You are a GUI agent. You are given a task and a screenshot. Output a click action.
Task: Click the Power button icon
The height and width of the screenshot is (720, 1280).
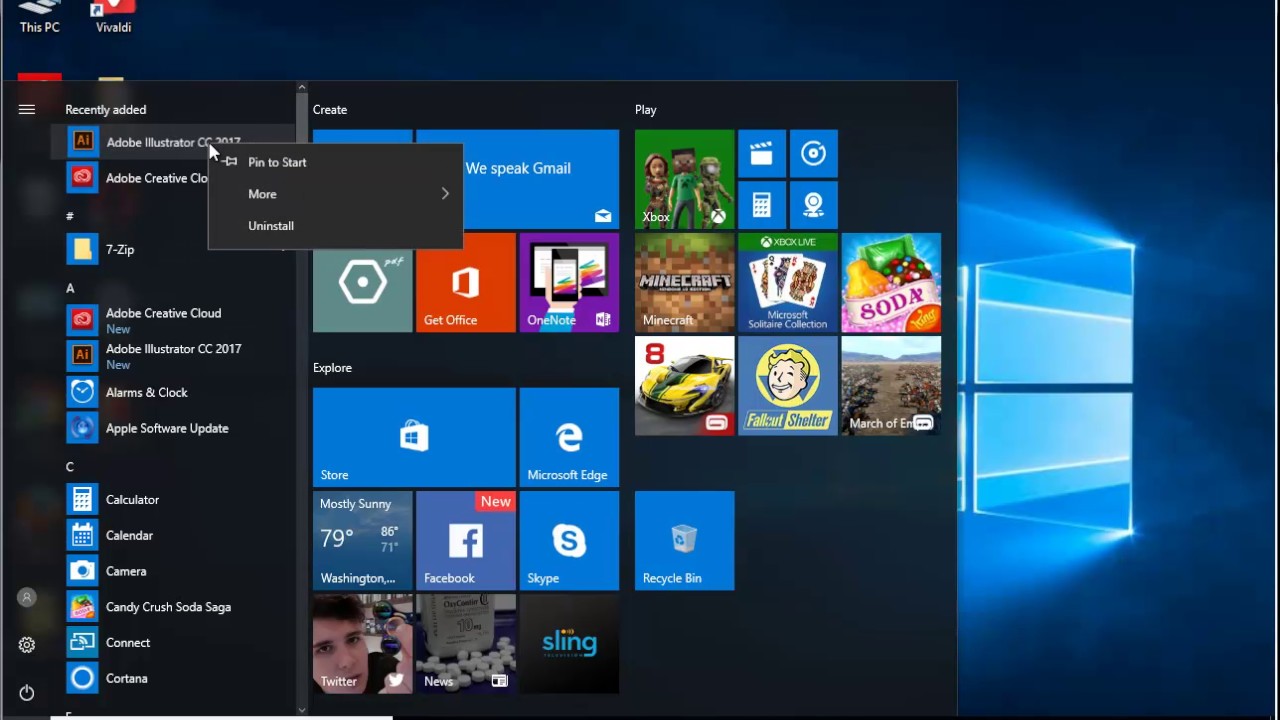point(27,692)
